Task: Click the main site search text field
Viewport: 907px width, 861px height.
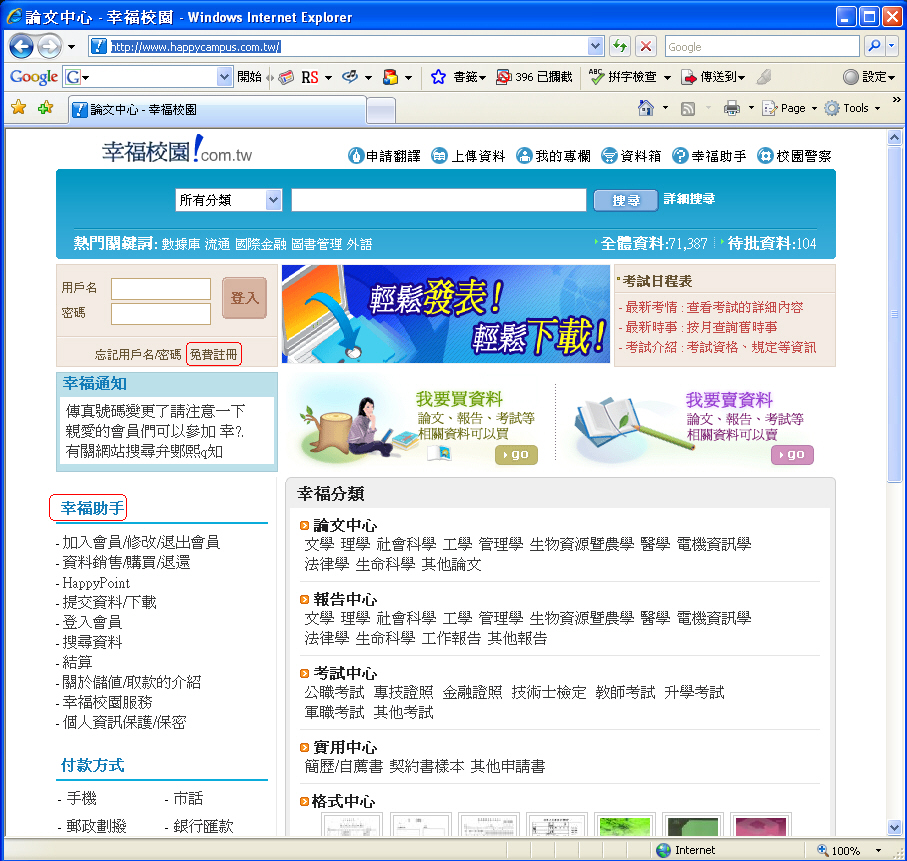Action: click(x=438, y=200)
